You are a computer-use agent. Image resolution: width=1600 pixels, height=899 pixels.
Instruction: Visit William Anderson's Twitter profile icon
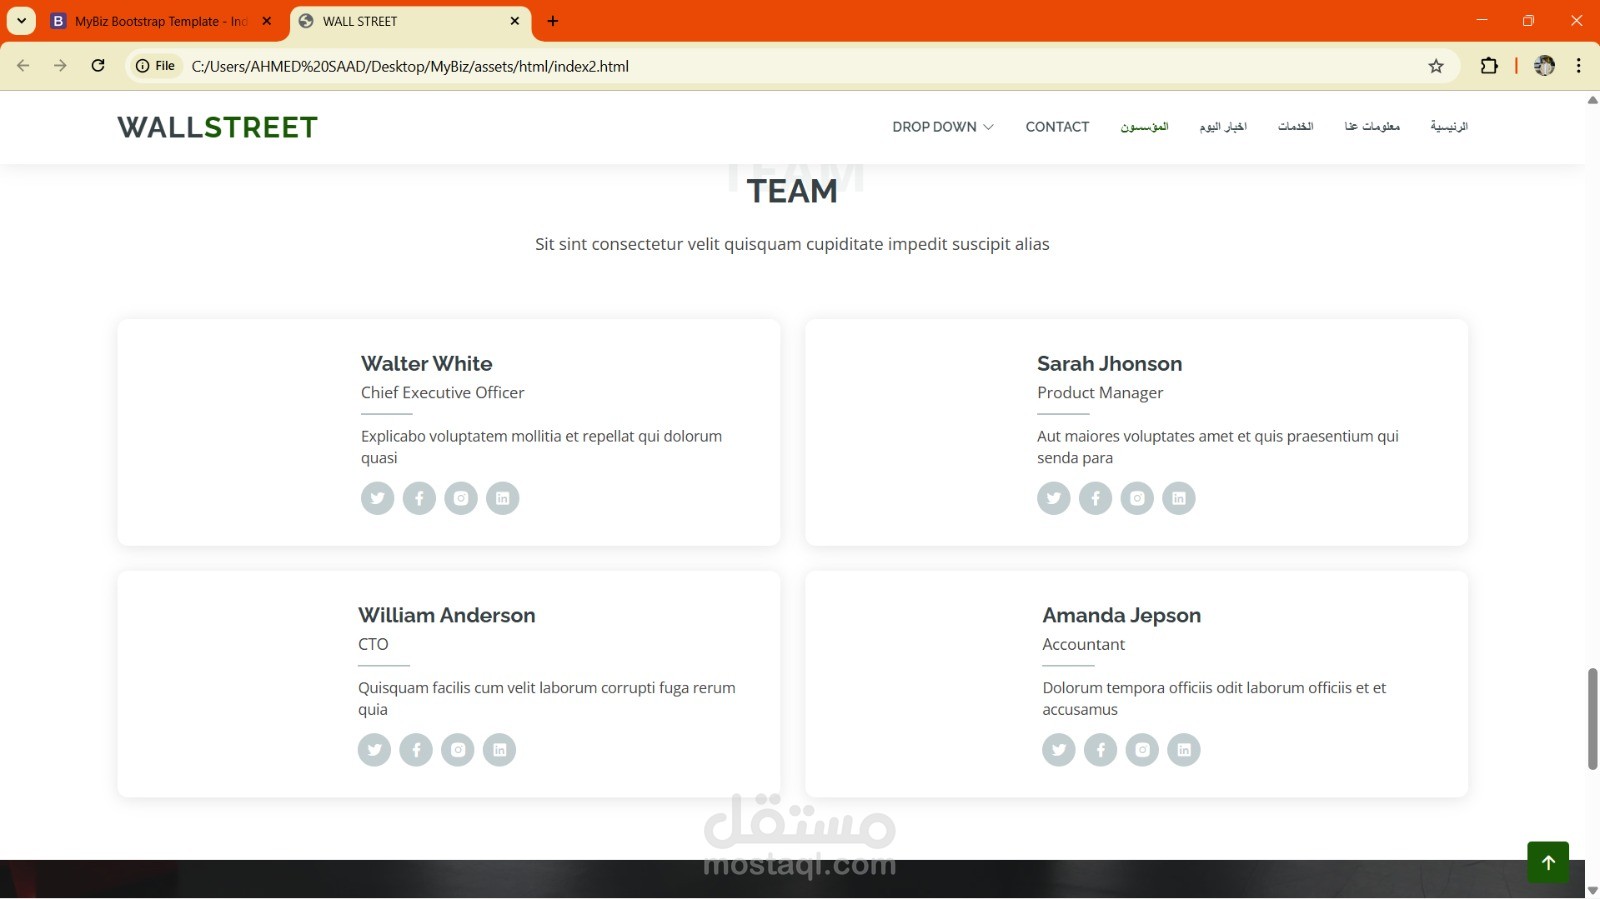(x=375, y=750)
